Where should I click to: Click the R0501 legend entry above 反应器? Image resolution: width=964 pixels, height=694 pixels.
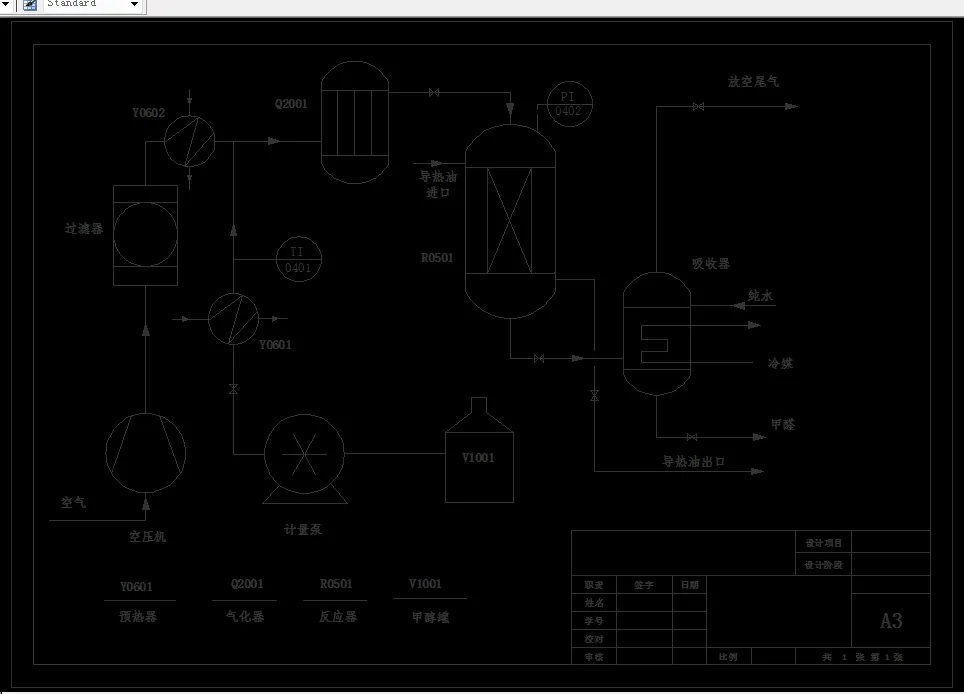click(x=336, y=584)
